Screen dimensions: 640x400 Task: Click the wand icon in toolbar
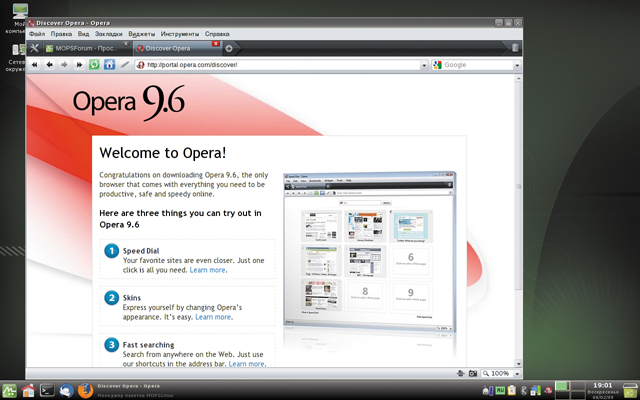click(124, 65)
